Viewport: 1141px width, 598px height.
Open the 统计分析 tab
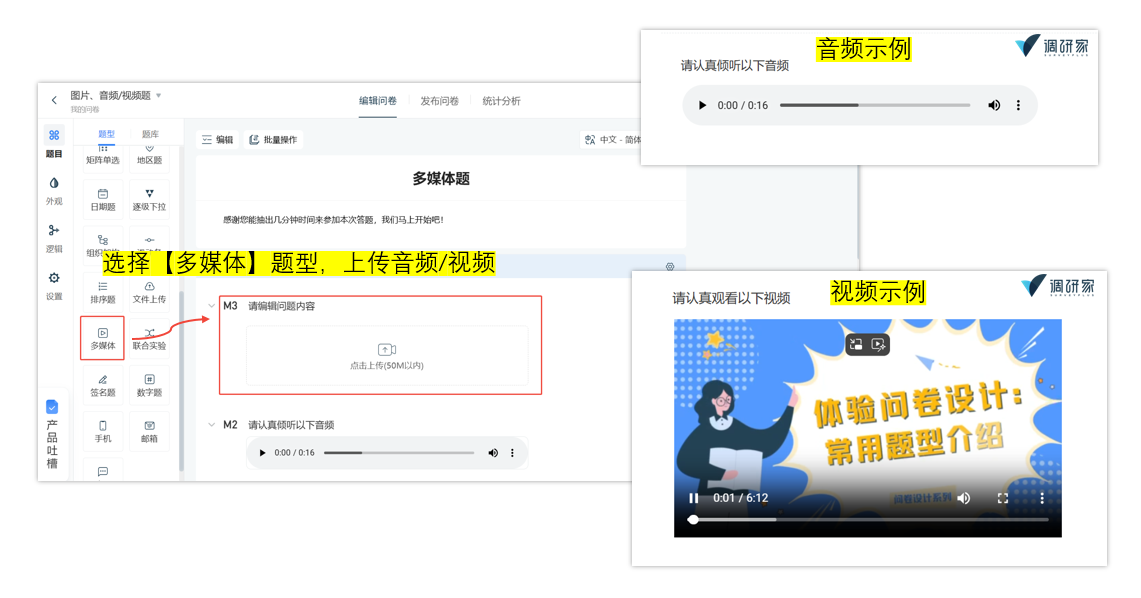point(501,101)
